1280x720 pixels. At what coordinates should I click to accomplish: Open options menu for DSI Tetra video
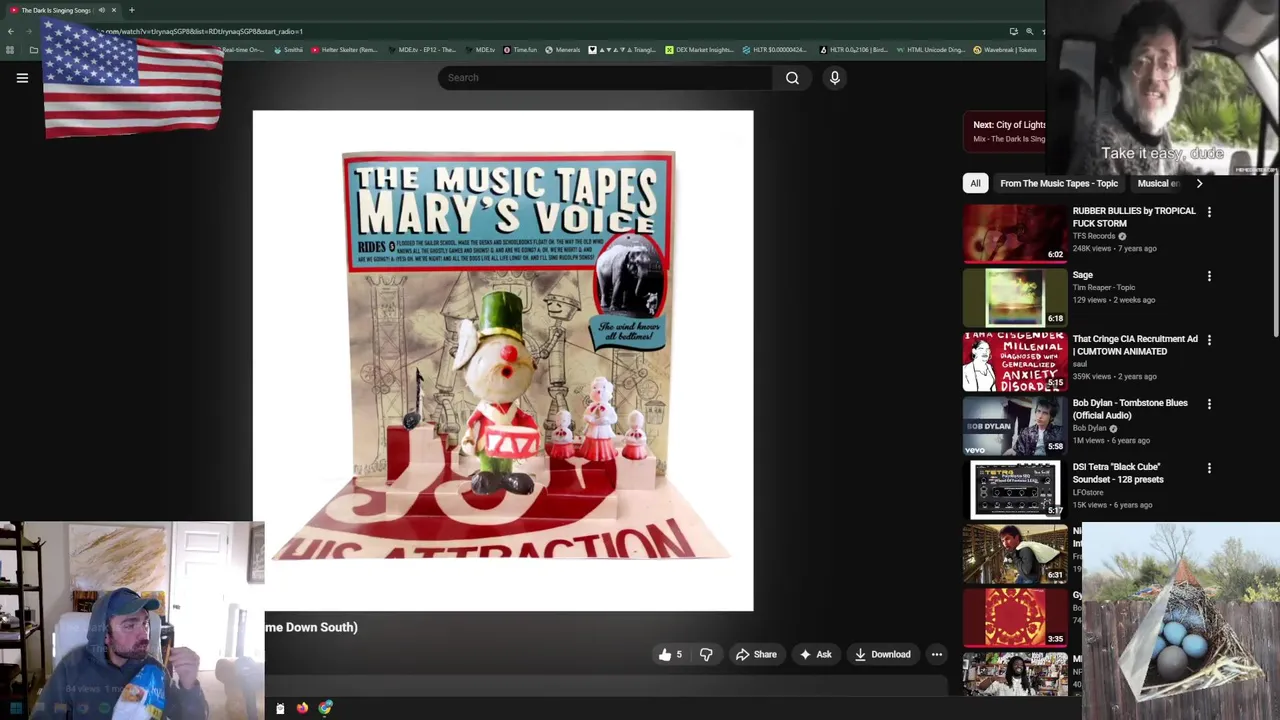(1209, 468)
